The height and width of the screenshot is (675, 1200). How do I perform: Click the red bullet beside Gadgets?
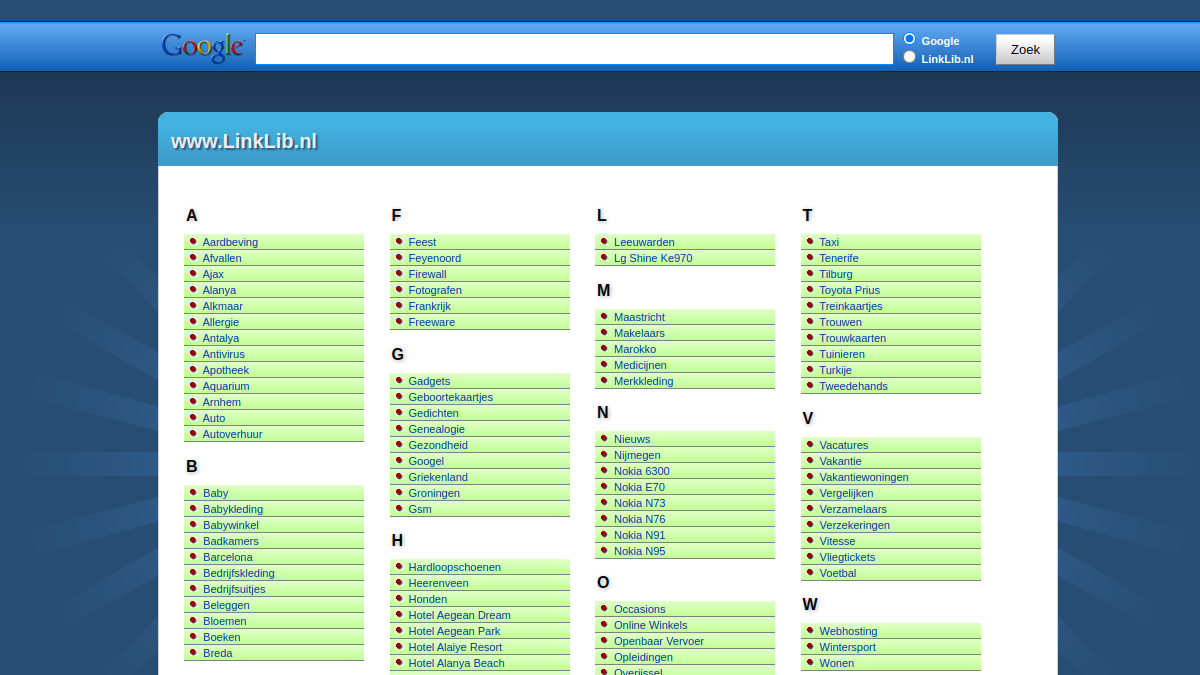pos(399,380)
